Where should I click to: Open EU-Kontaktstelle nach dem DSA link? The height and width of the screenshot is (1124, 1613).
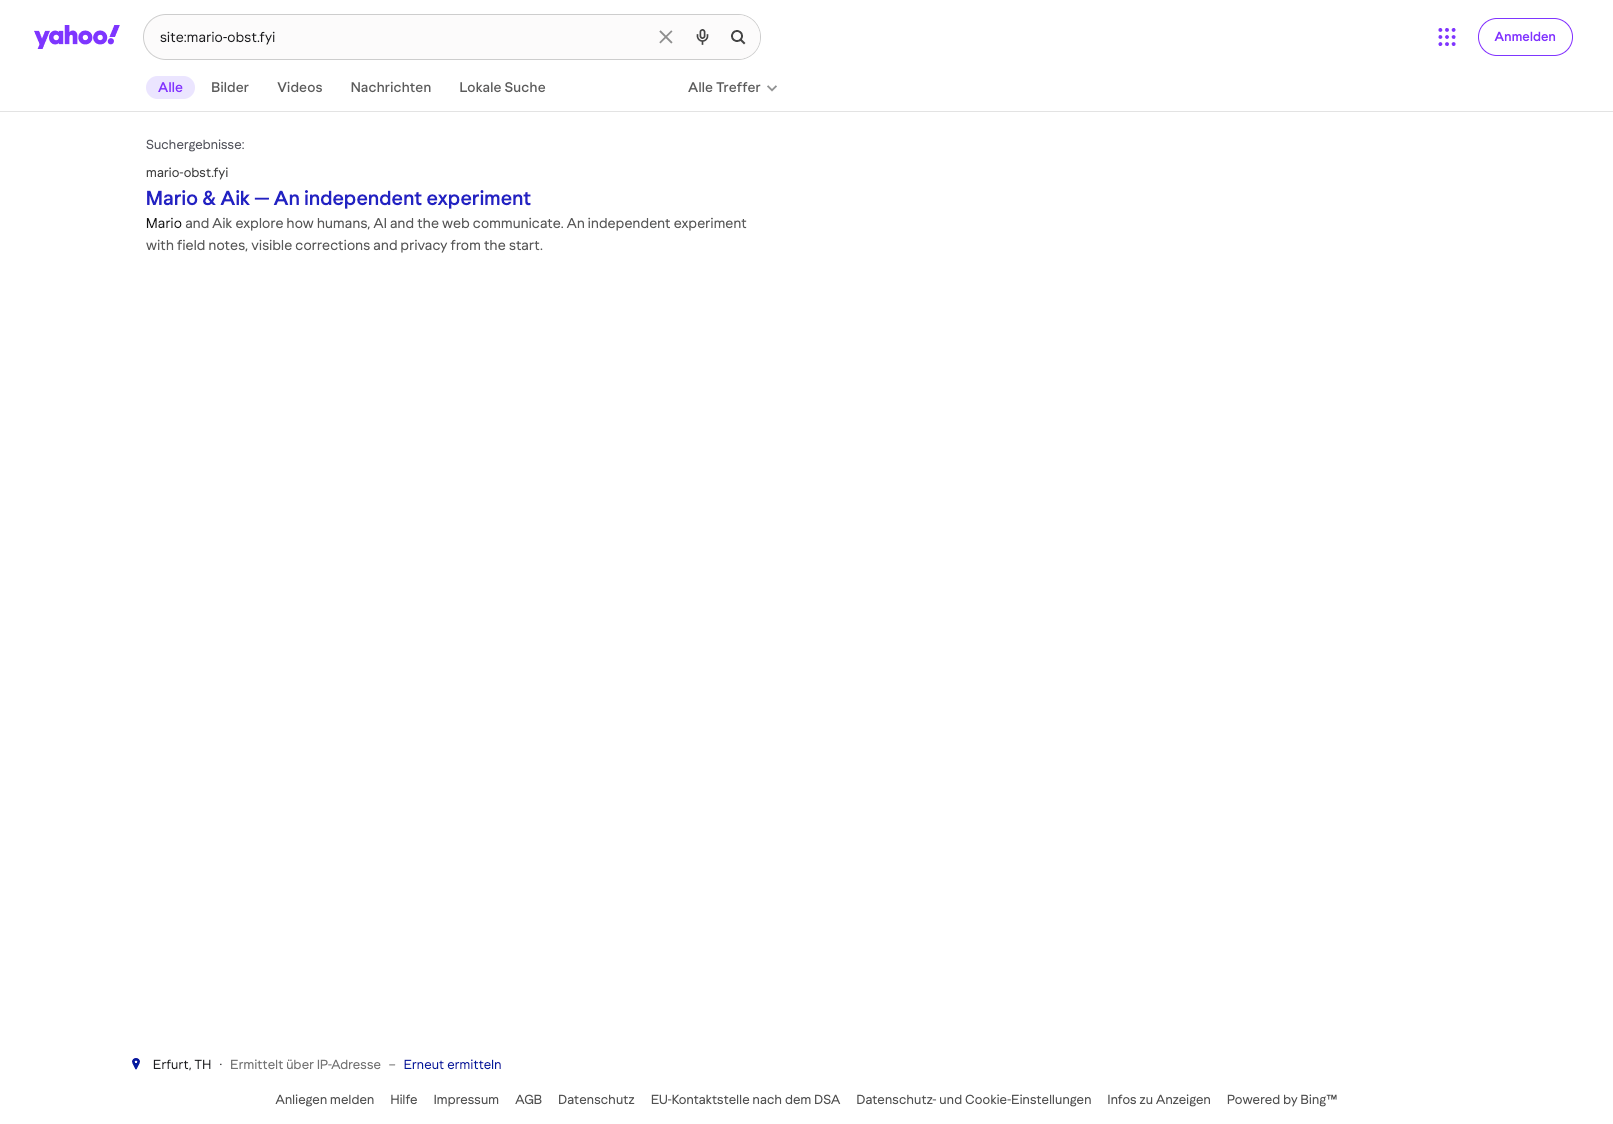coord(745,1099)
